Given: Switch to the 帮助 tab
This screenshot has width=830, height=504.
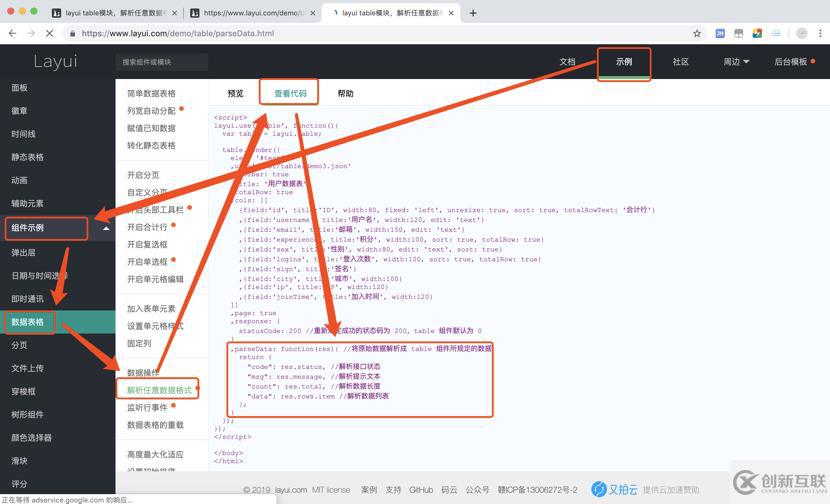Looking at the screenshot, I should tap(345, 93).
